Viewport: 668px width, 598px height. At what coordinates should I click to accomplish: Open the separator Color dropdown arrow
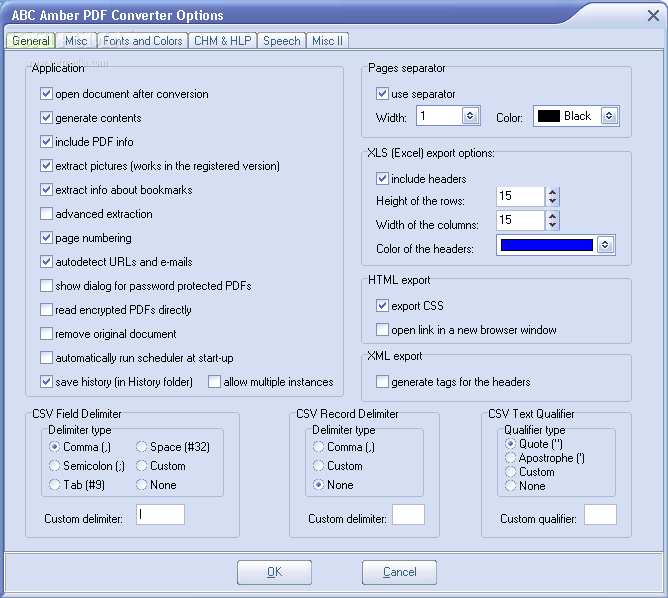click(609, 116)
